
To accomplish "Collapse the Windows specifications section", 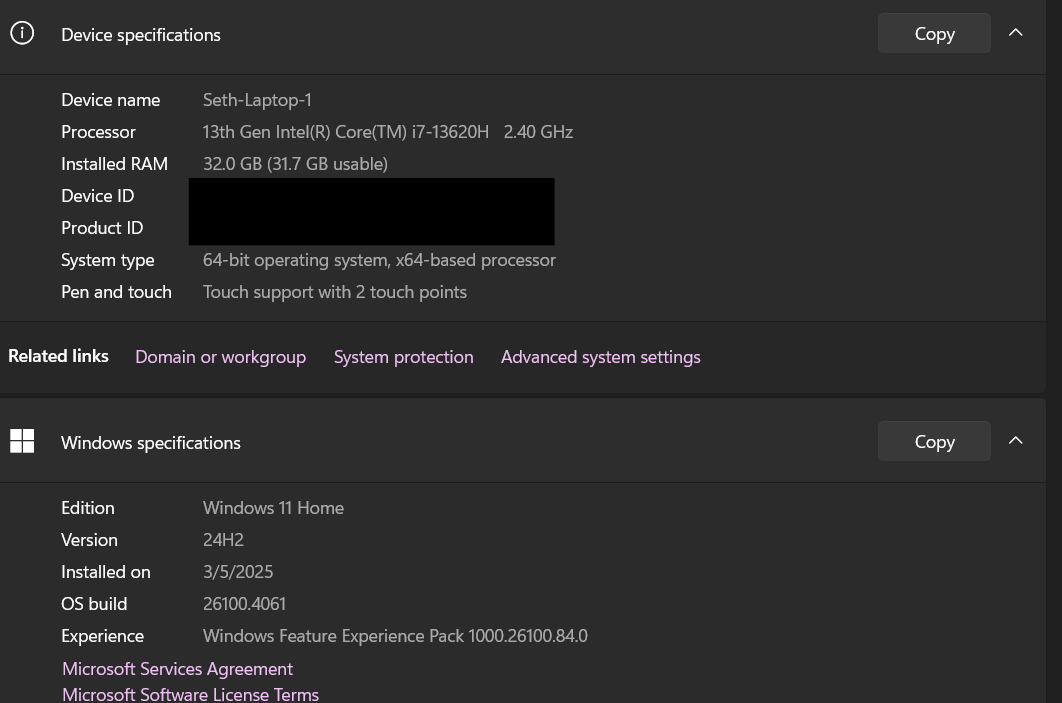I will click(1015, 441).
